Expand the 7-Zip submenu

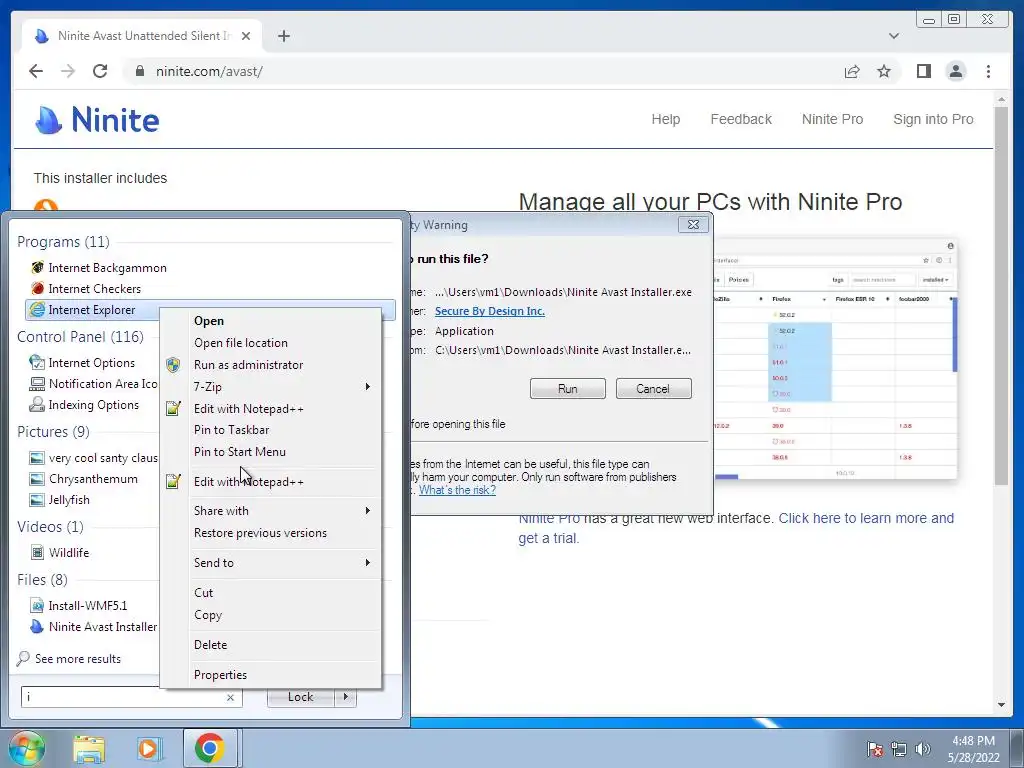[270, 387]
